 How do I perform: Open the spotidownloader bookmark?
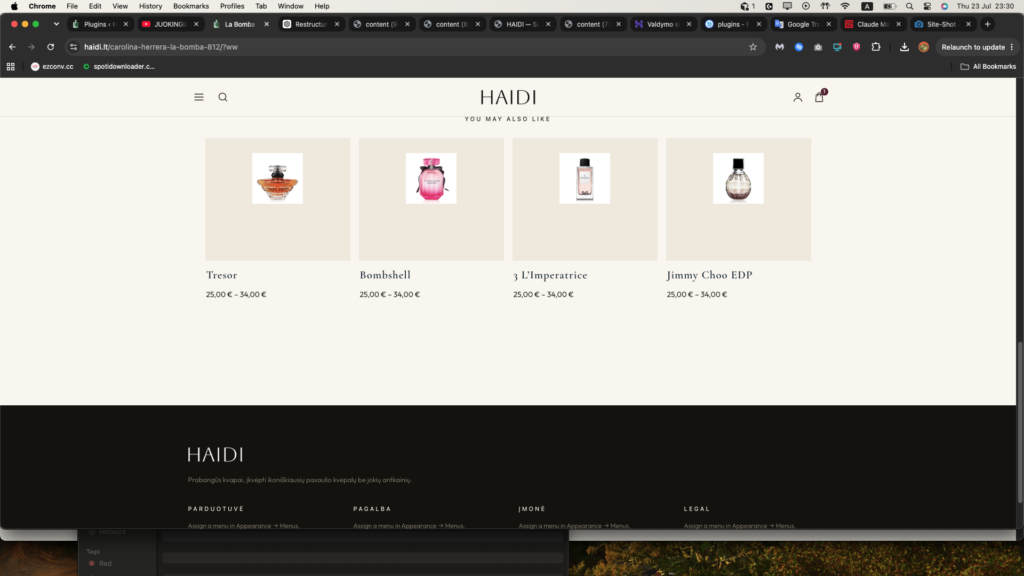pos(119,67)
